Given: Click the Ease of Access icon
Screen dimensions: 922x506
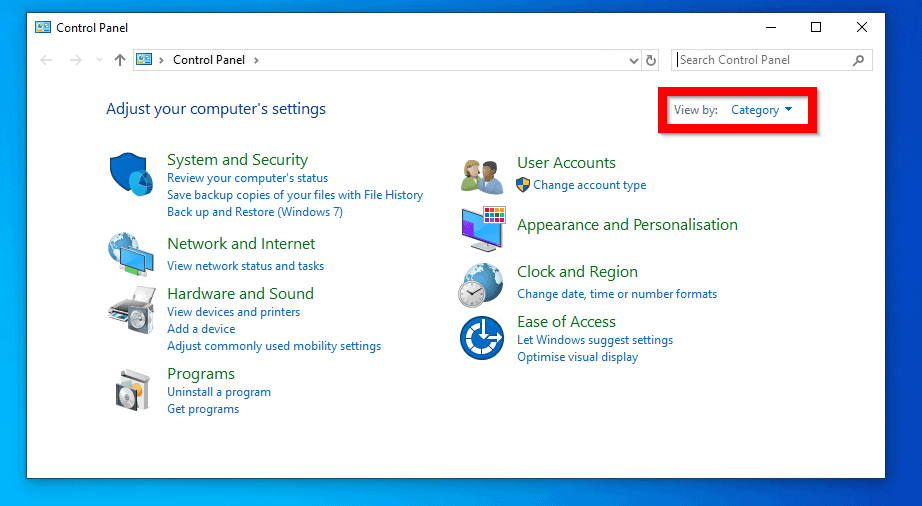Looking at the screenshot, I should 482,339.
